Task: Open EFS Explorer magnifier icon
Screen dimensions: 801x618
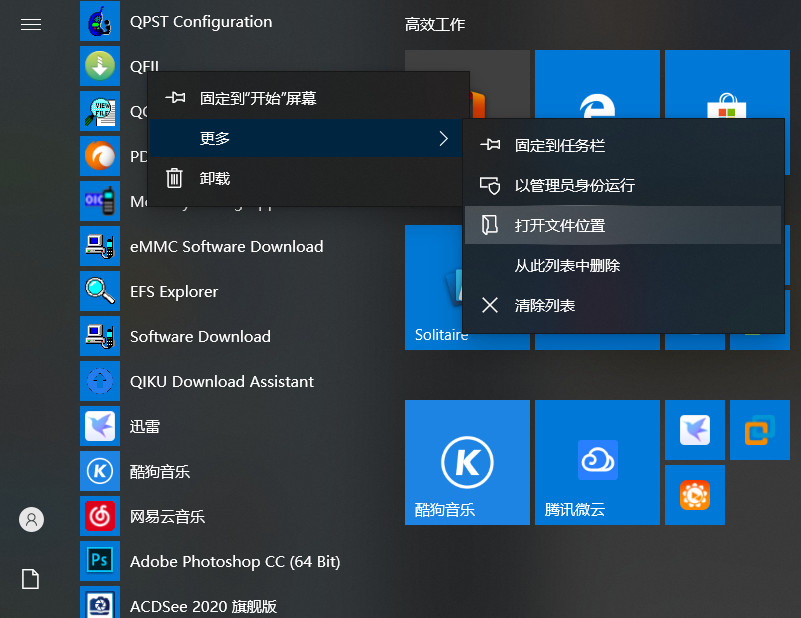Action: 100,291
